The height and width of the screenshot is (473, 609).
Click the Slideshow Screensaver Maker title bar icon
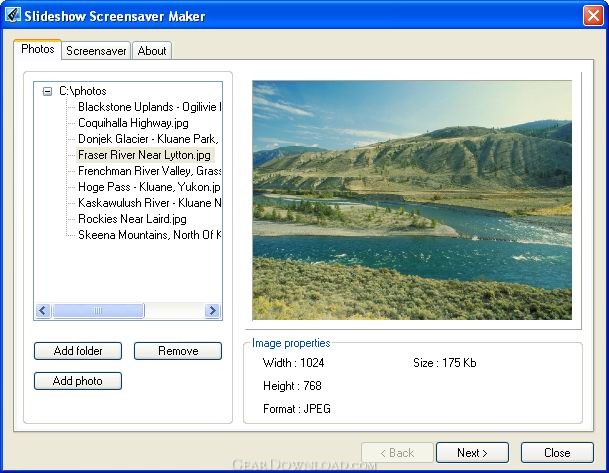[13, 14]
